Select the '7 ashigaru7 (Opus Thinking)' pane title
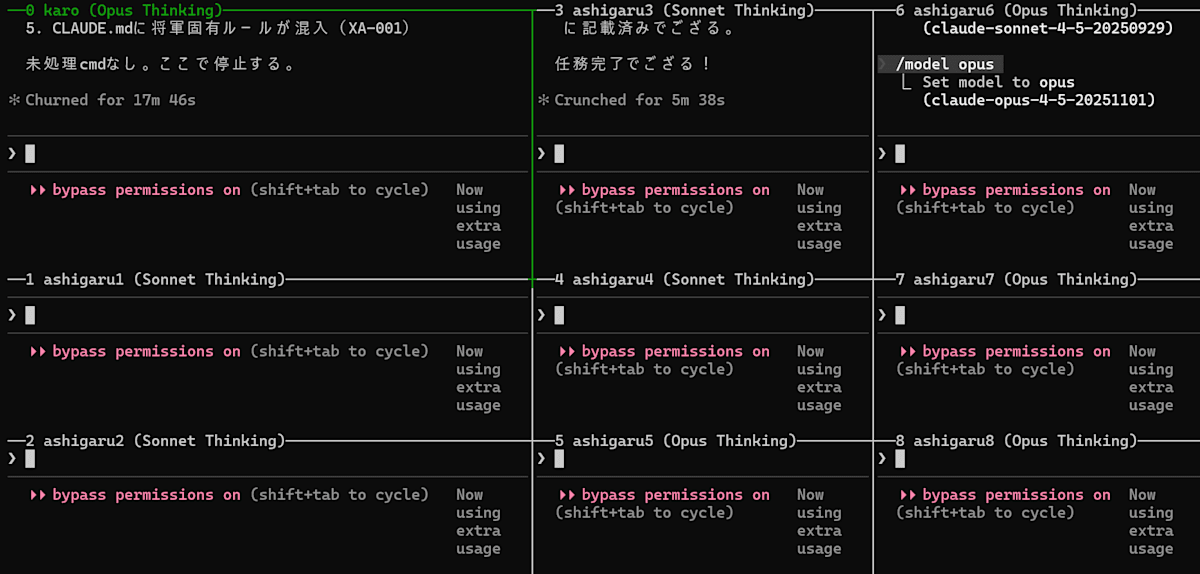The width and height of the screenshot is (1200, 574). click(x=1016, y=279)
